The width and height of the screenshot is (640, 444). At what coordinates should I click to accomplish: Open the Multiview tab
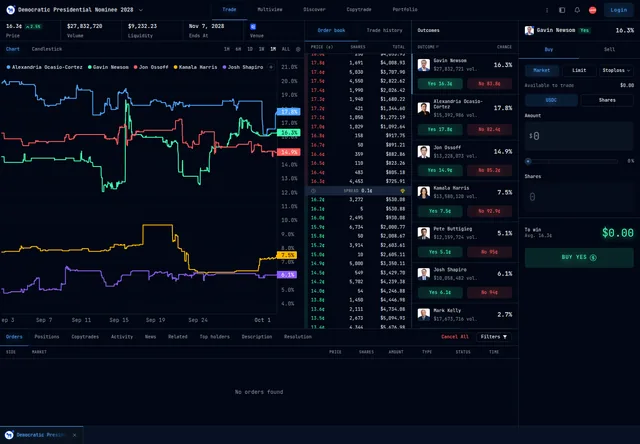(270, 9)
